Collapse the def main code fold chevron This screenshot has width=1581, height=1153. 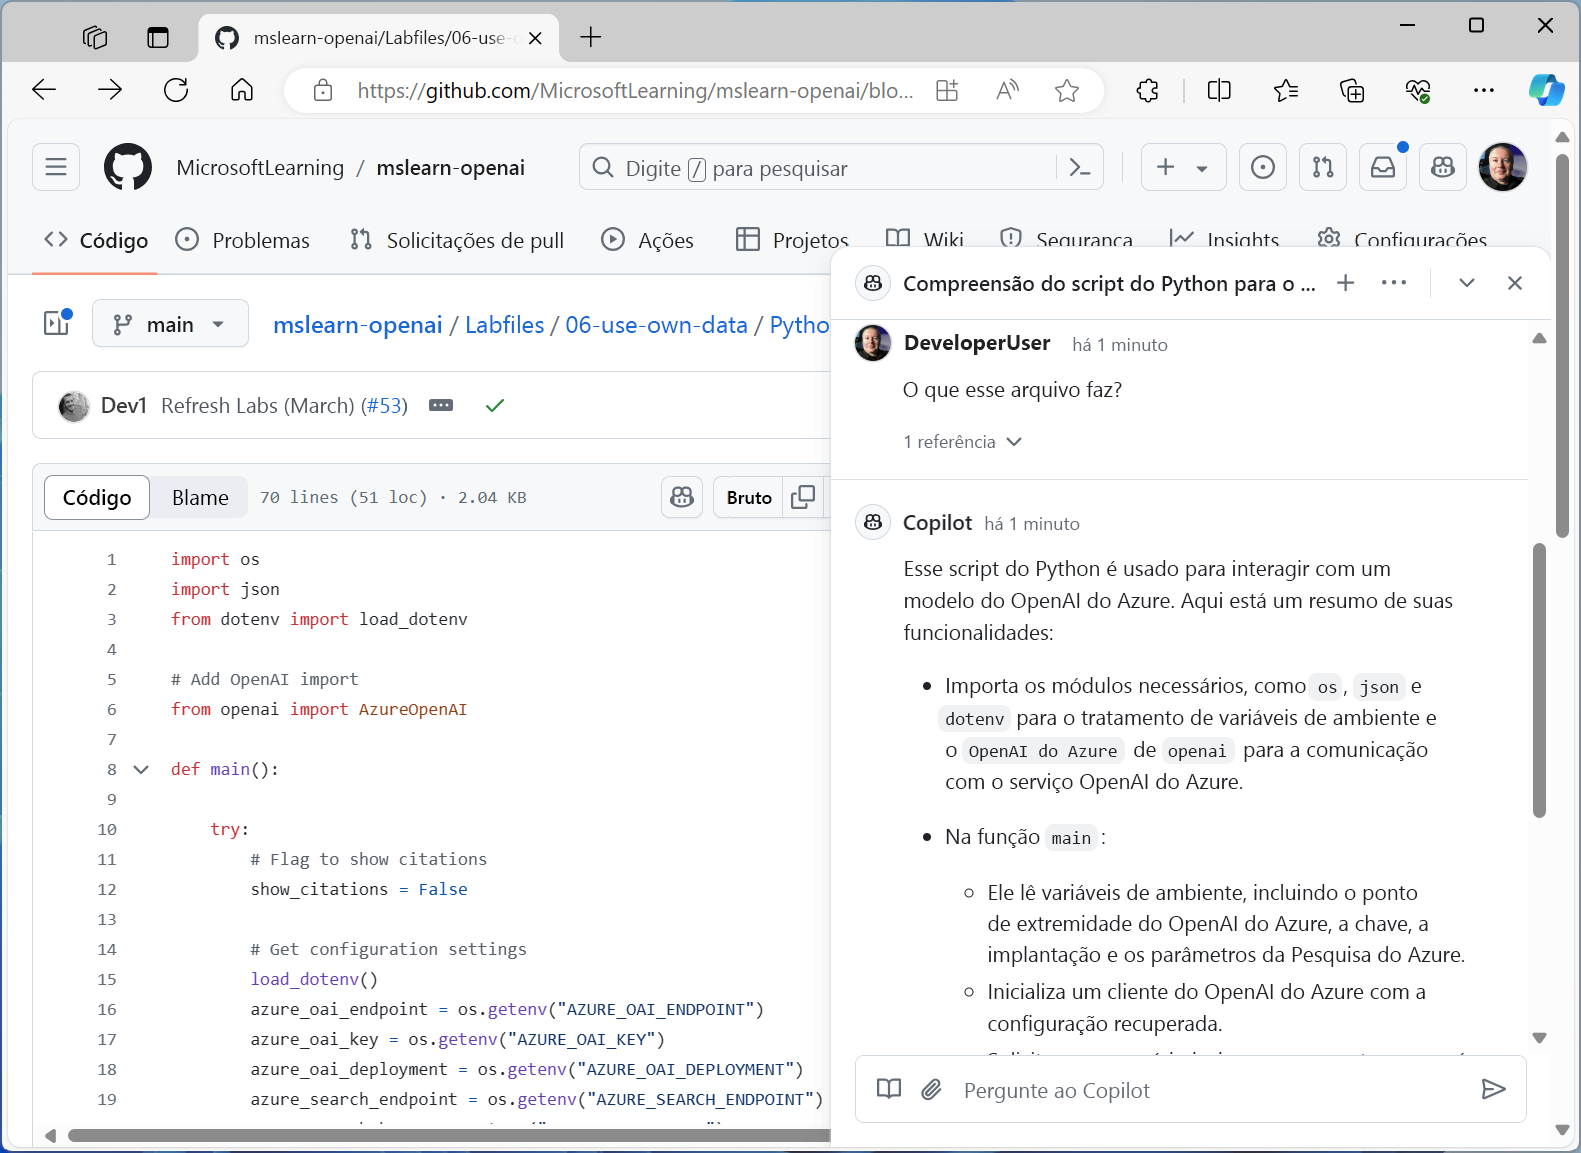[x=141, y=769]
